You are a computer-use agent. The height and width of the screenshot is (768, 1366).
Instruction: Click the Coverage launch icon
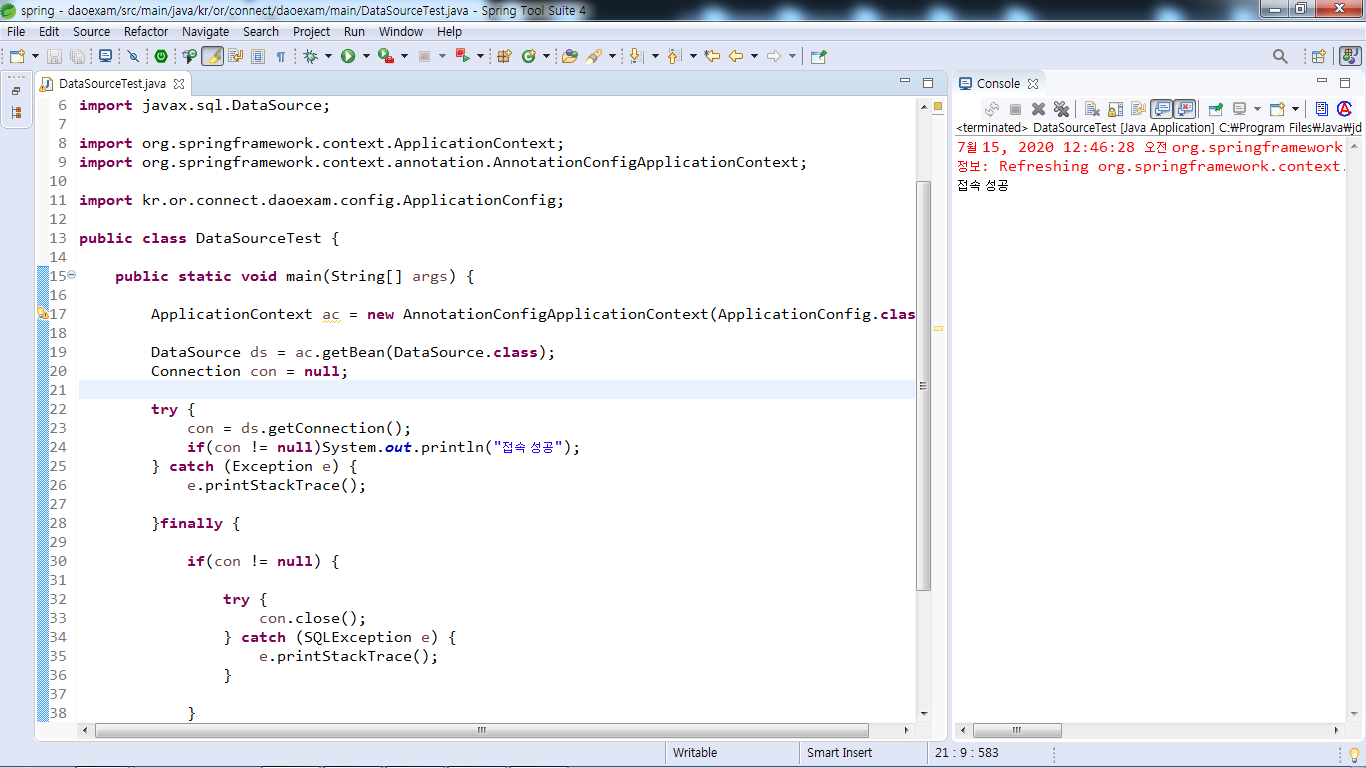tap(385, 57)
